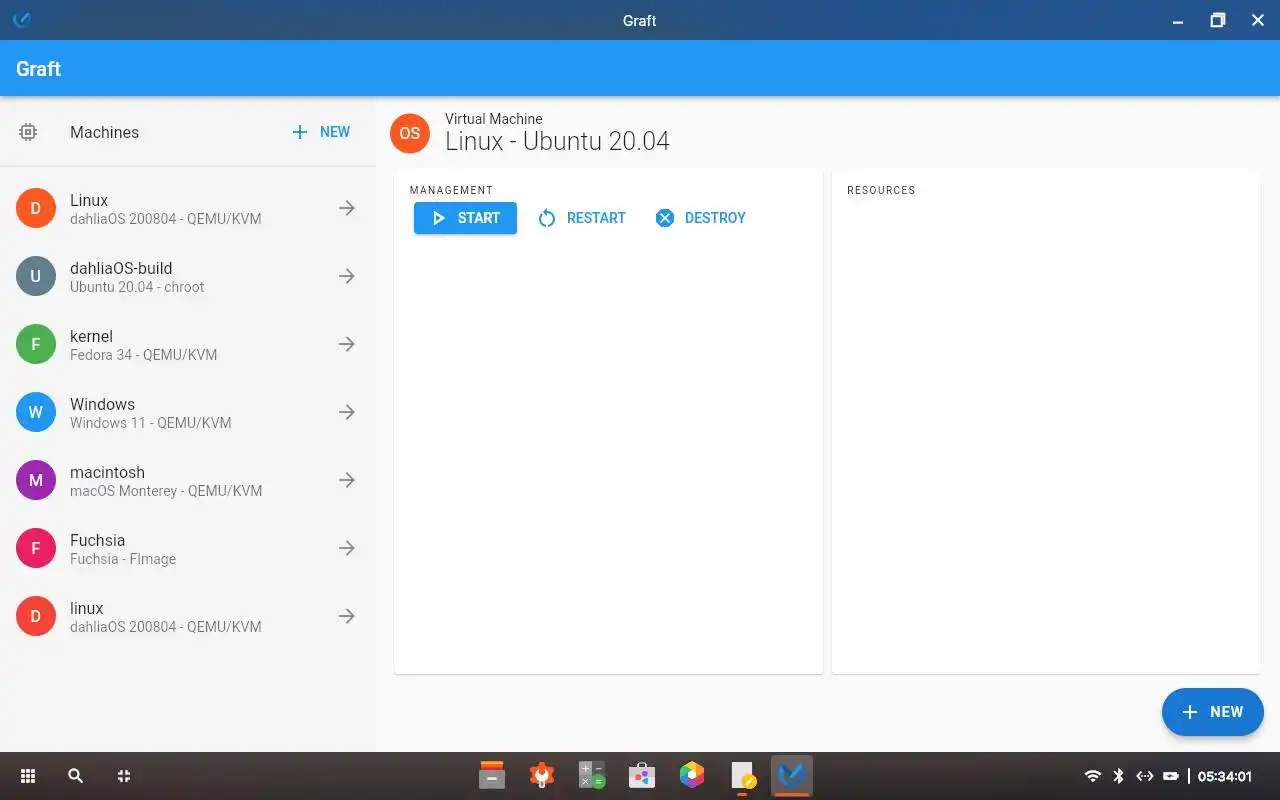Open the shopping bag store app in taskbar
This screenshot has height=800, width=1280.
(x=642, y=775)
